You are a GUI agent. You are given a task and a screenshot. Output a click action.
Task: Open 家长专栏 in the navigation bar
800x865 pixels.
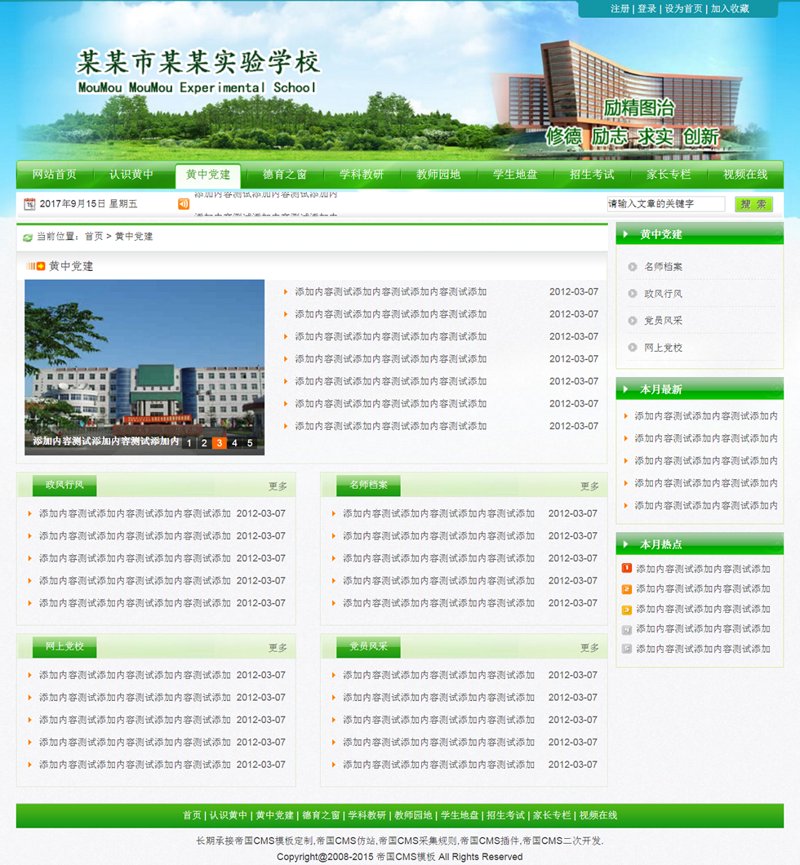(668, 174)
